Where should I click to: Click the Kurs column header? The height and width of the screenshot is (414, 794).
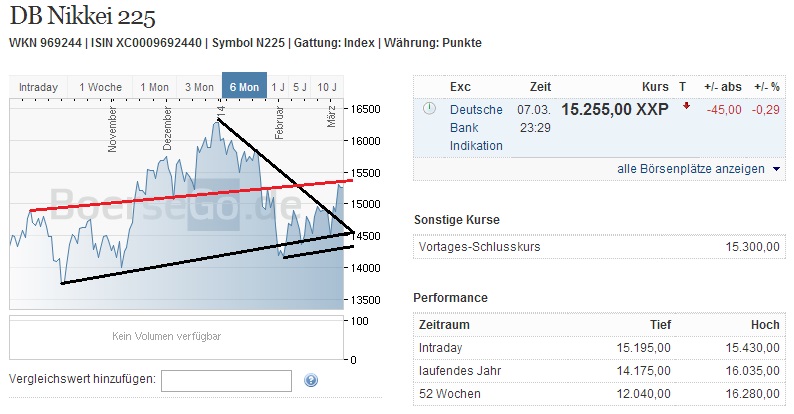(x=655, y=86)
